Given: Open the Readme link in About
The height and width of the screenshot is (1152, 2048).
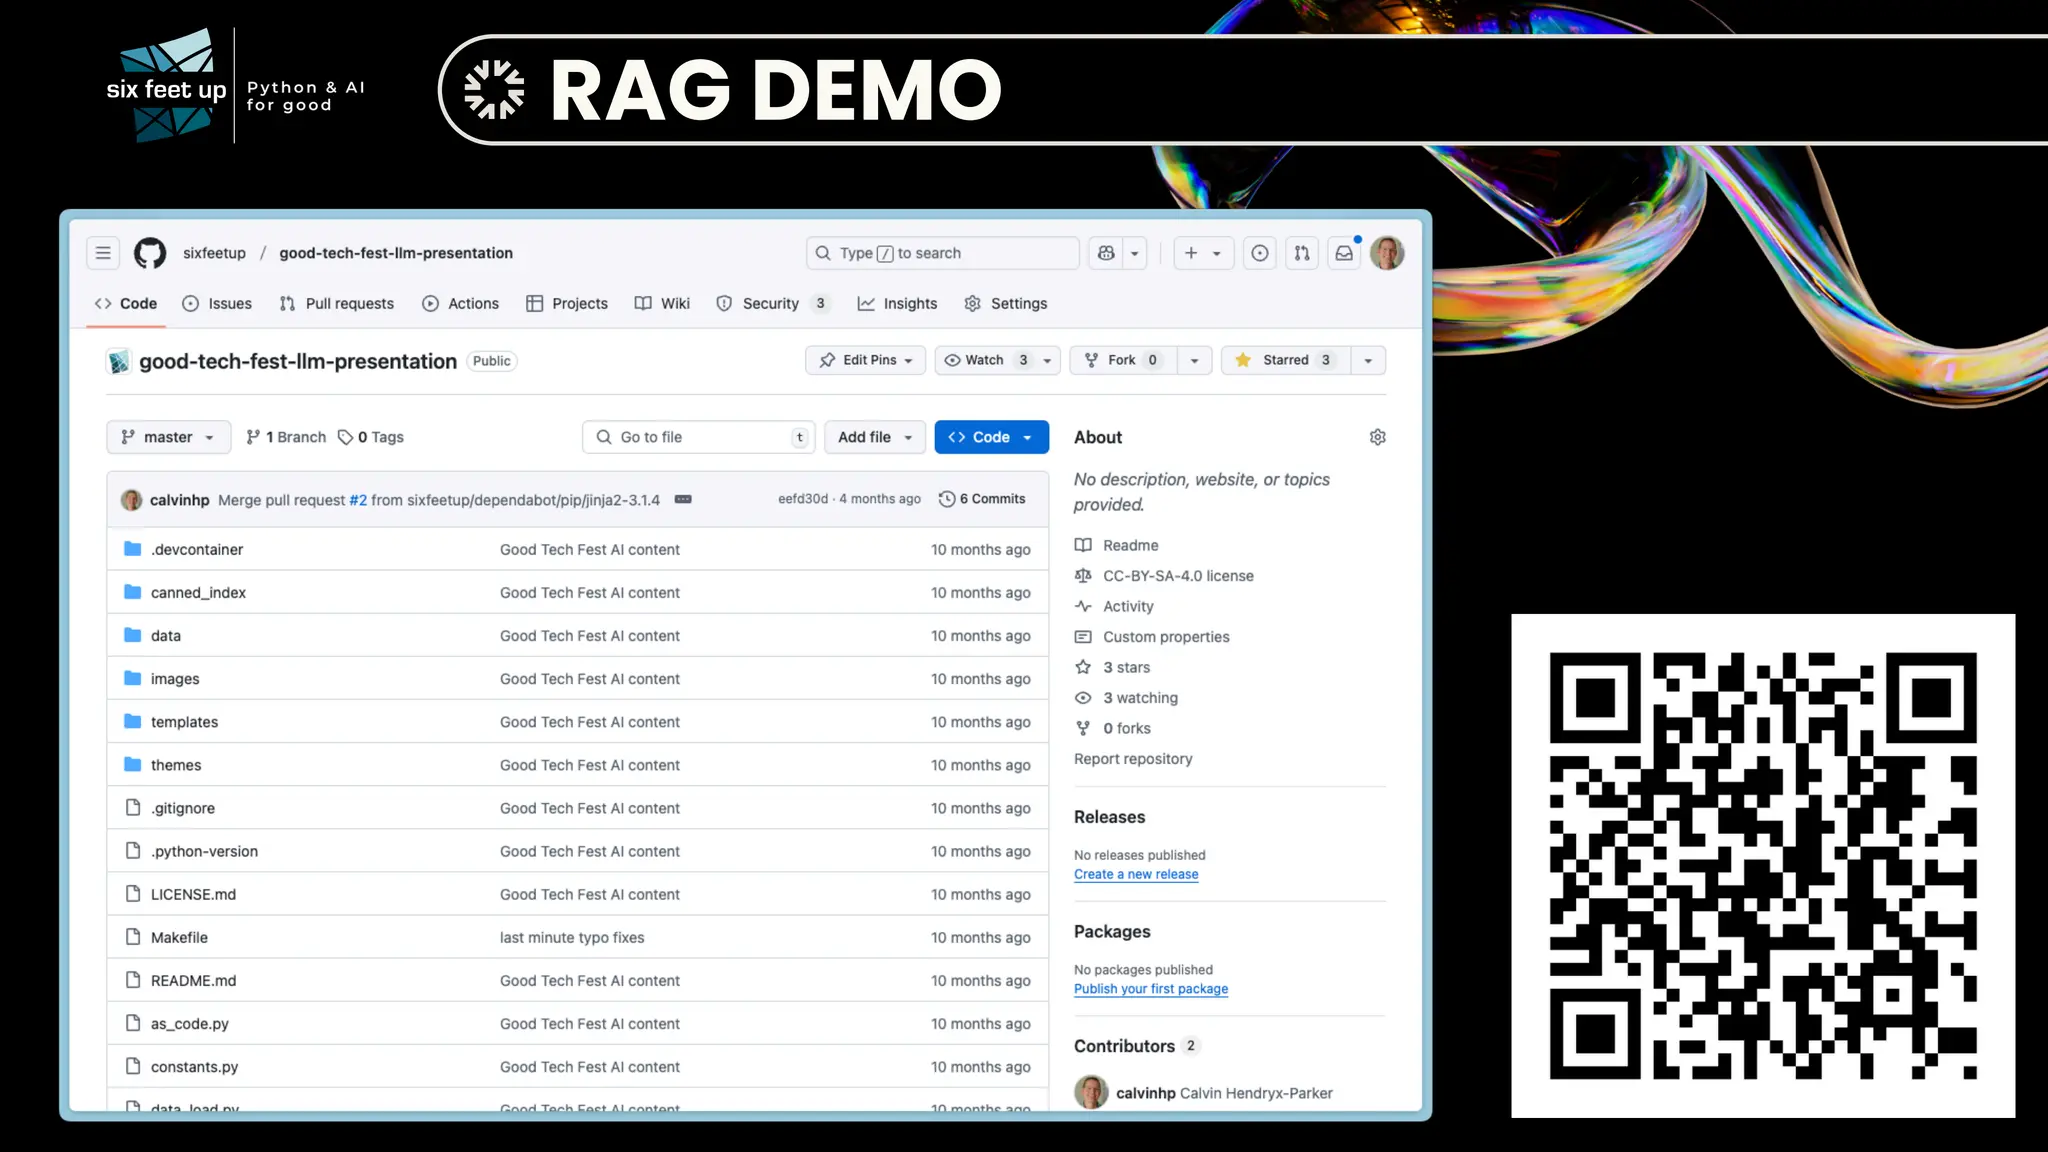Looking at the screenshot, I should click(1116, 545).
